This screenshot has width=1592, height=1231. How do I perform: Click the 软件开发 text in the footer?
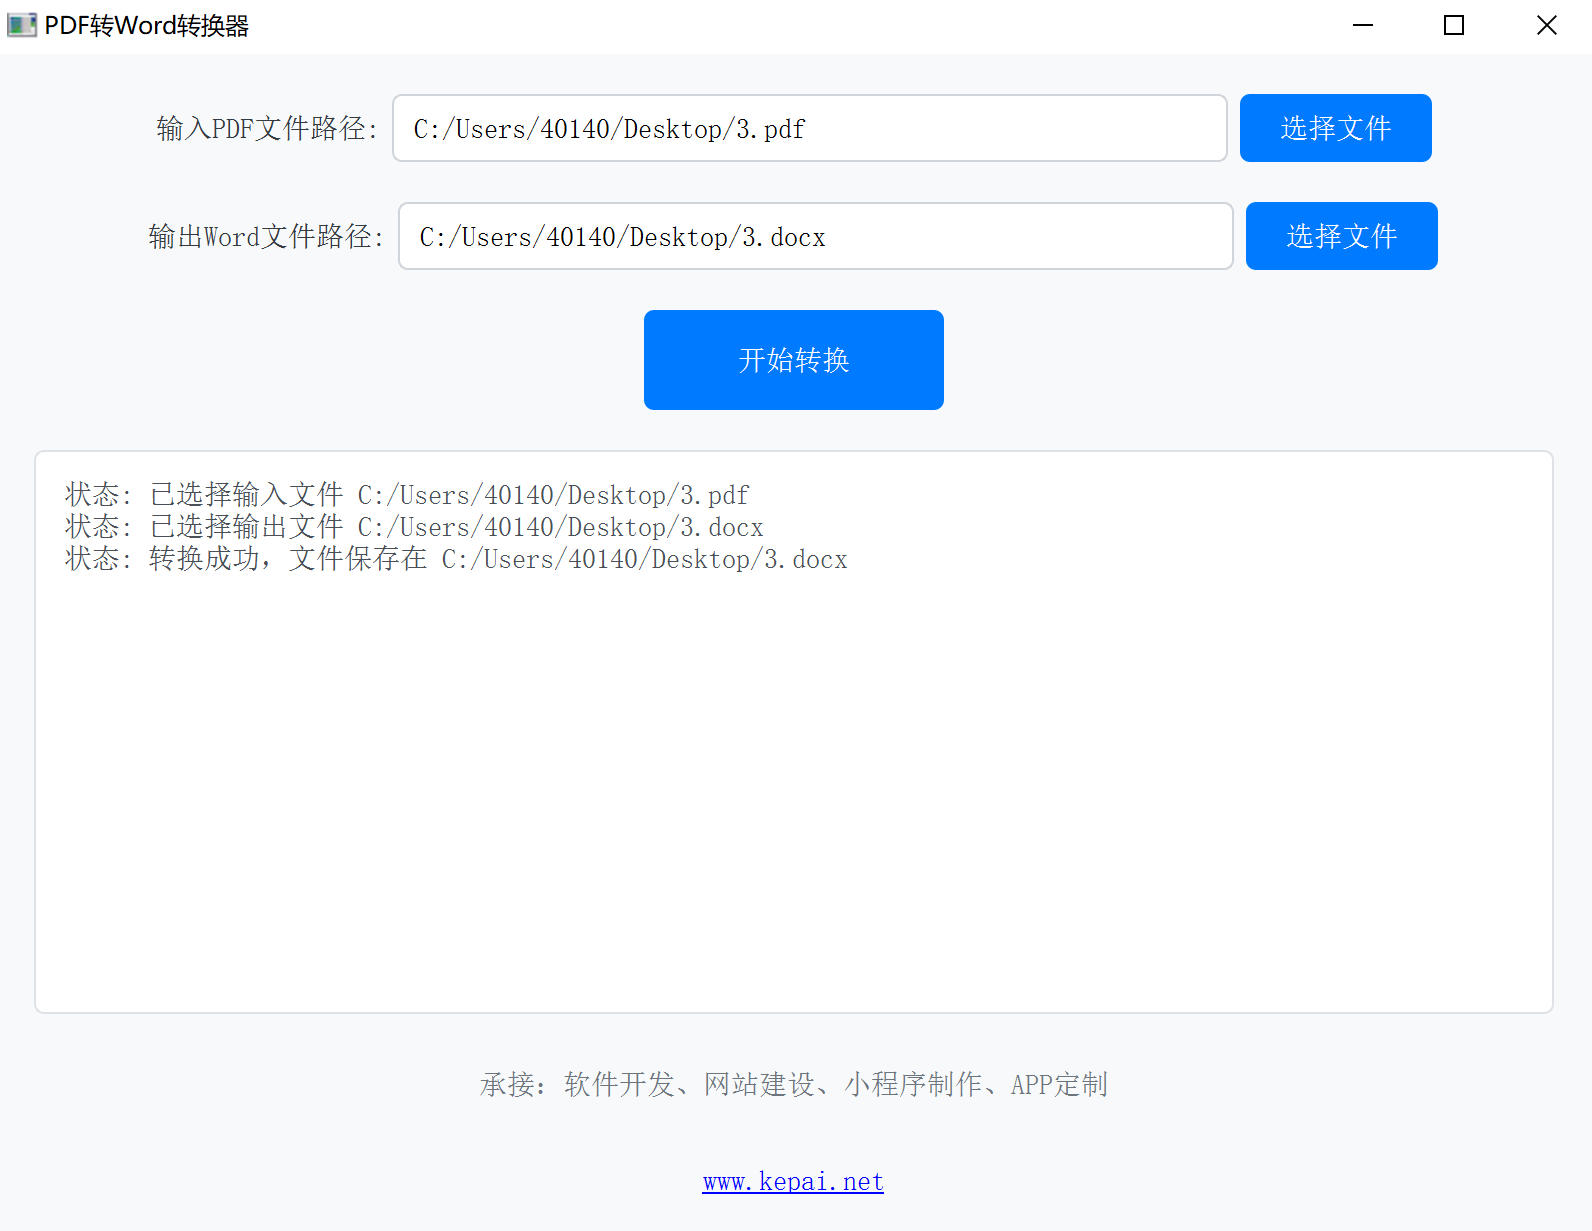(619, 1084)
